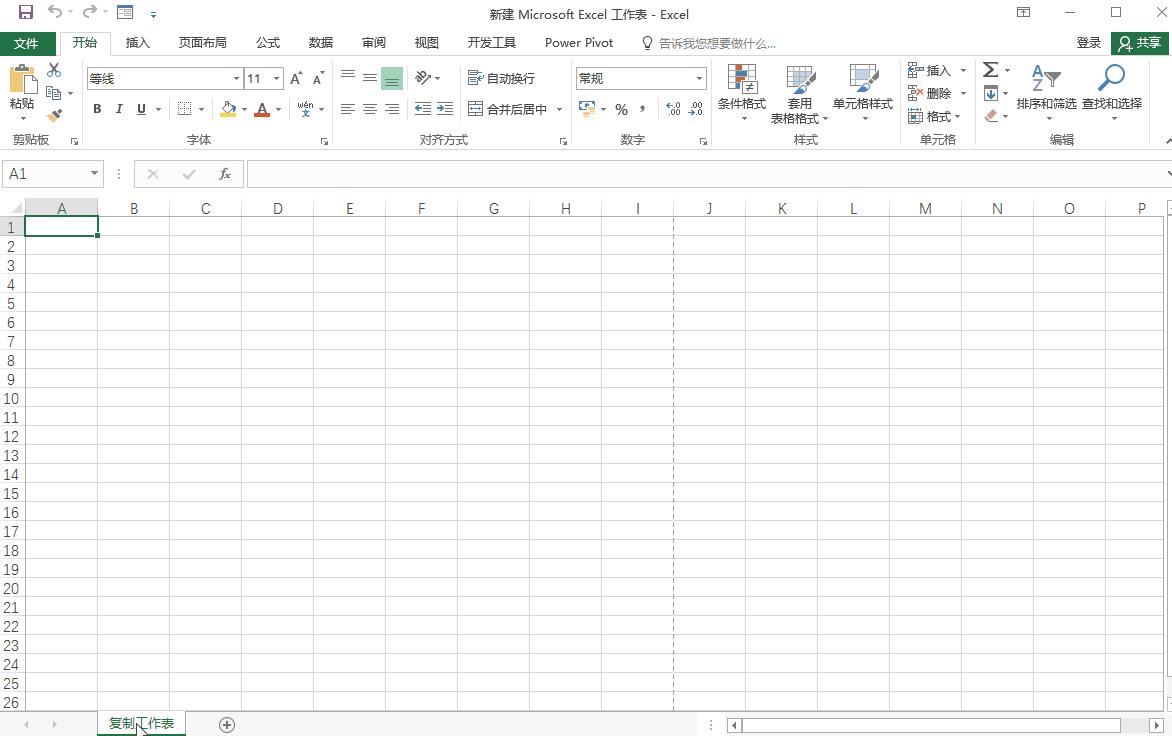Set bottom vertical alignment
Viewport: 1172px width, 736px height.
pos(392,78)
